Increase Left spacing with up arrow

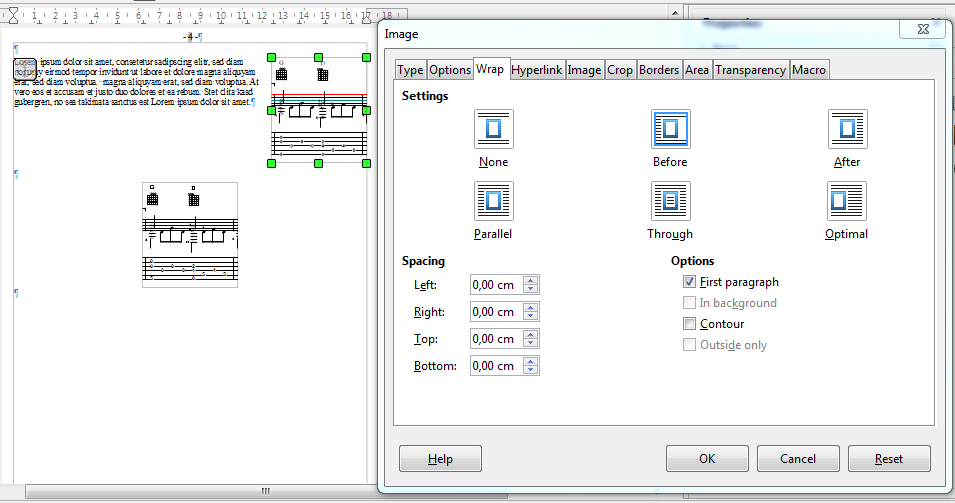point(530,281)
